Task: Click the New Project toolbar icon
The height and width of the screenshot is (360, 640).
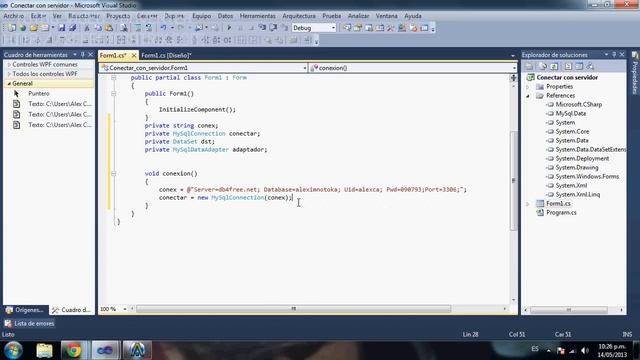Action: [11, 28]
